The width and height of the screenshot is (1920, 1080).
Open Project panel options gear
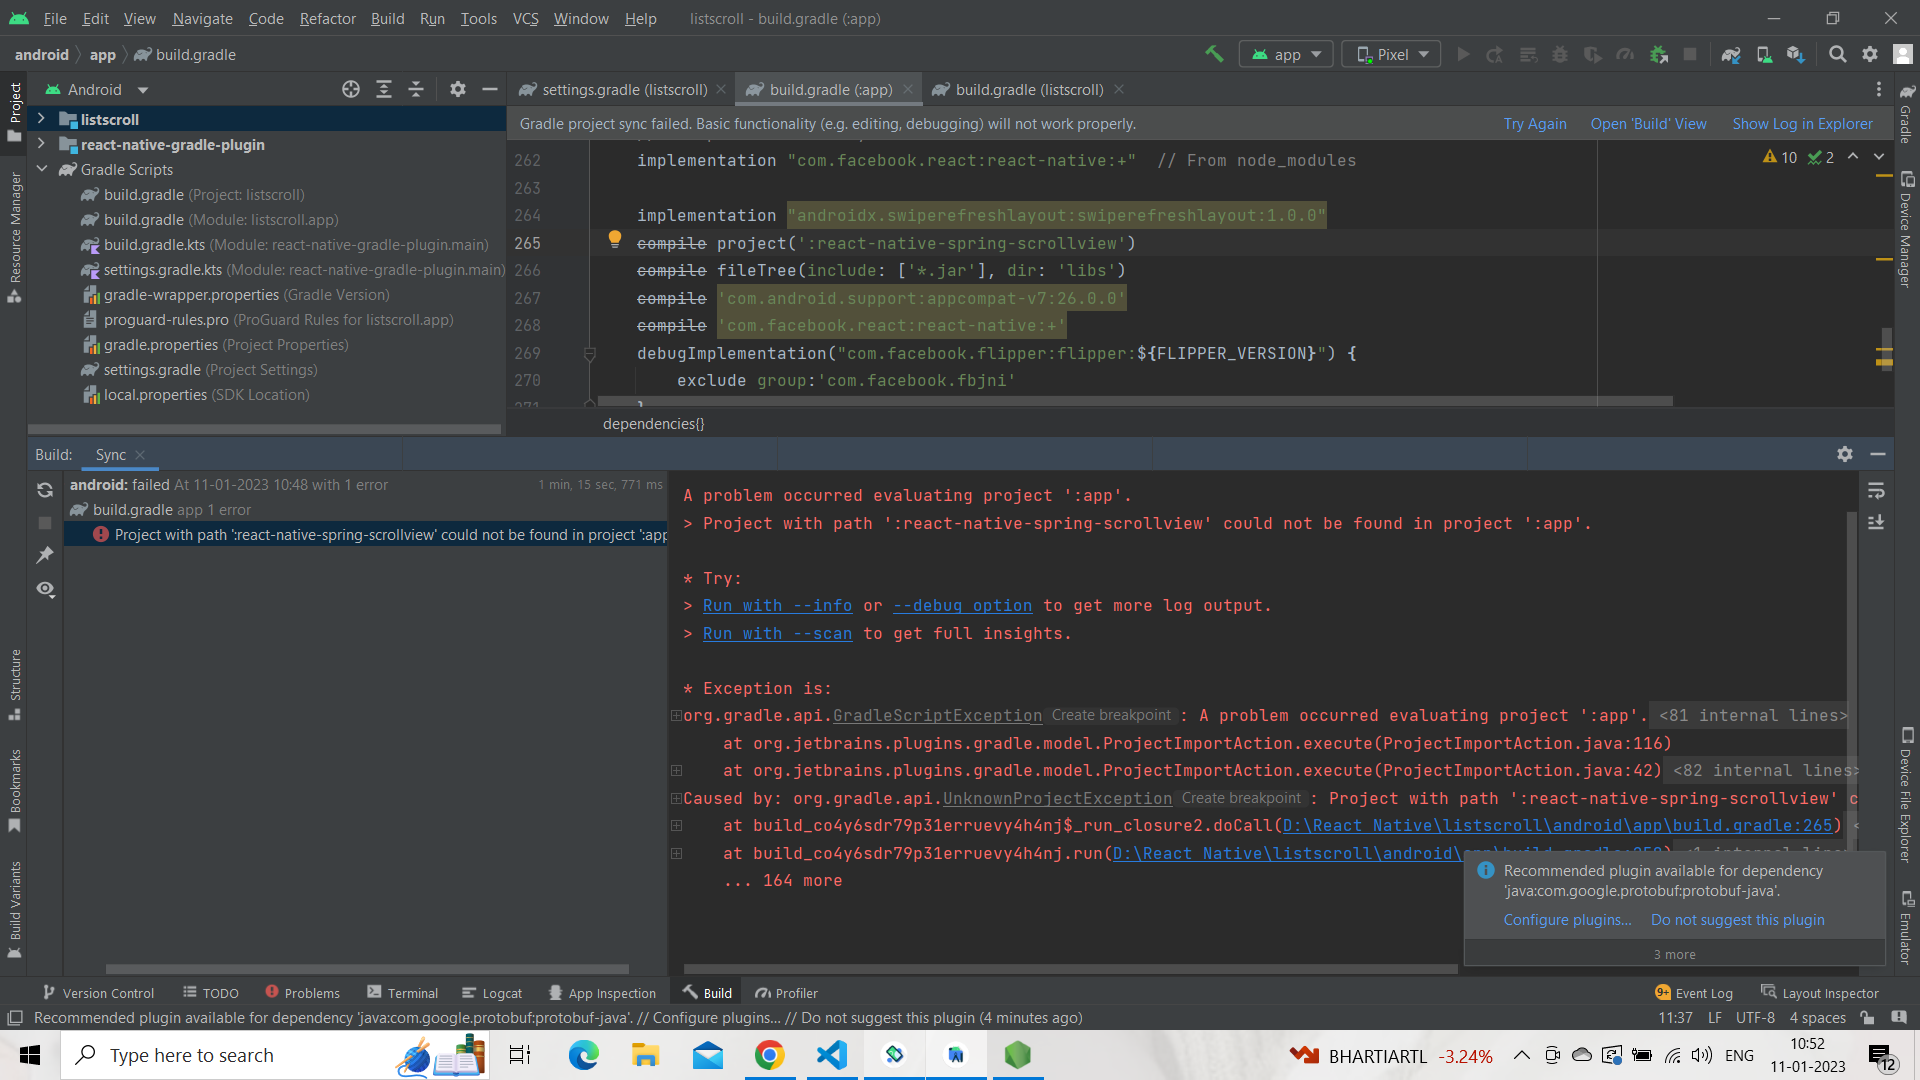click(458, 89)
